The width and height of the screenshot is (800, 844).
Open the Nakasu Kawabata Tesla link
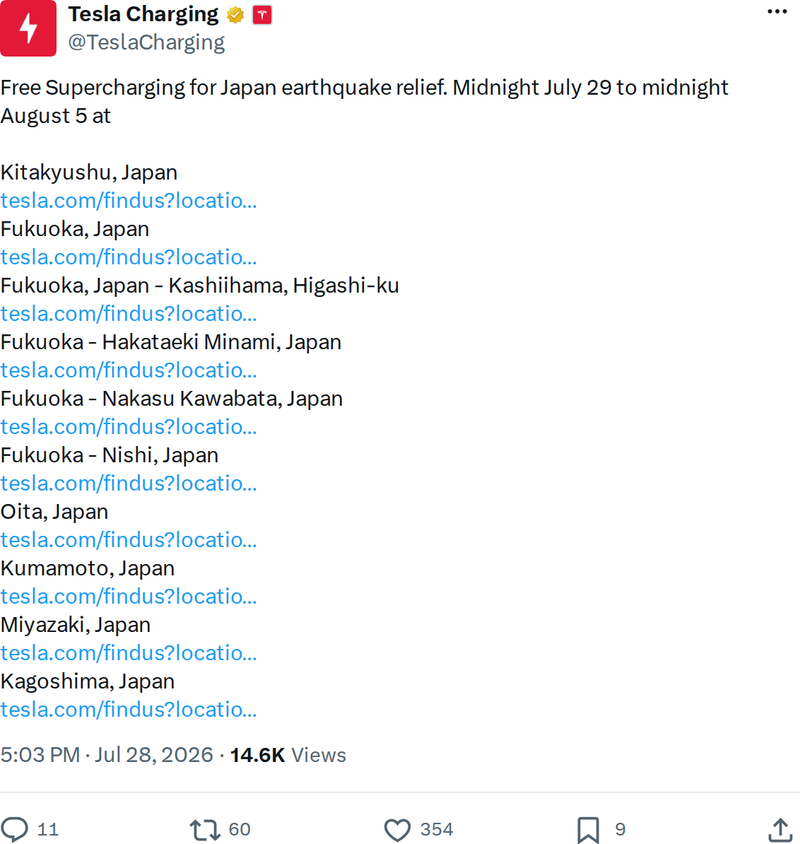point(129,427)
